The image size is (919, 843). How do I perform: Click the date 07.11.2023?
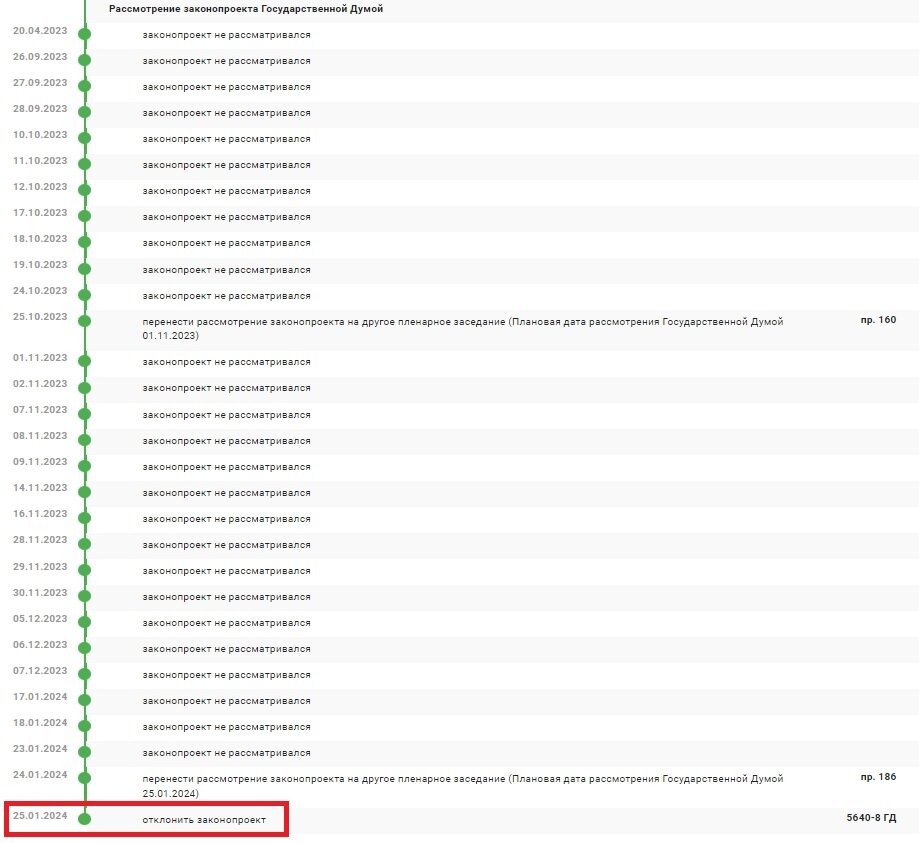(x=40, y=409)
